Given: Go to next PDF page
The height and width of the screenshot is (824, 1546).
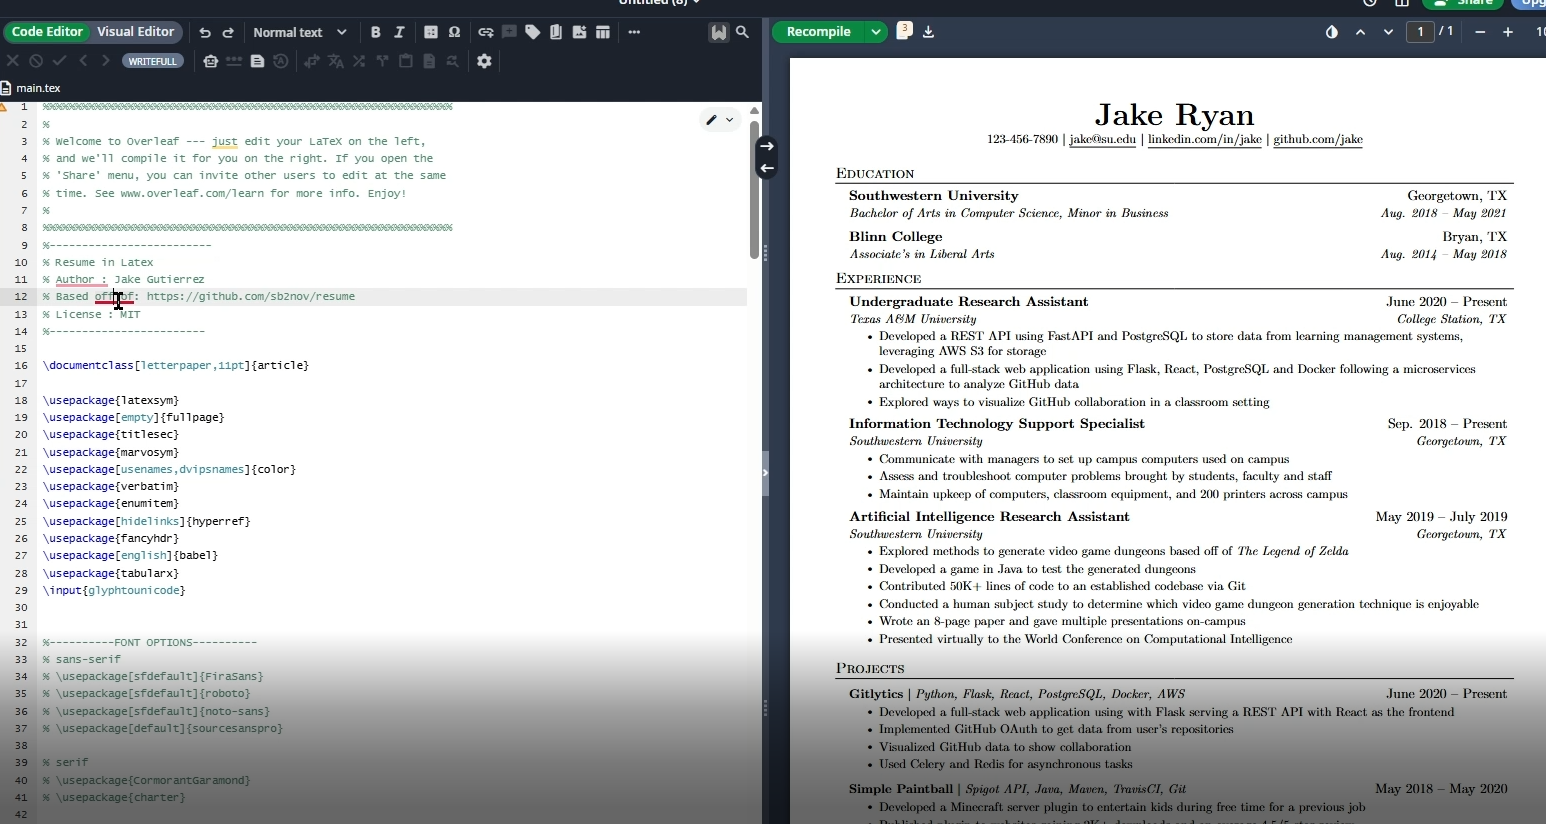Looking at the screenshot, I should click(1388, 32).
